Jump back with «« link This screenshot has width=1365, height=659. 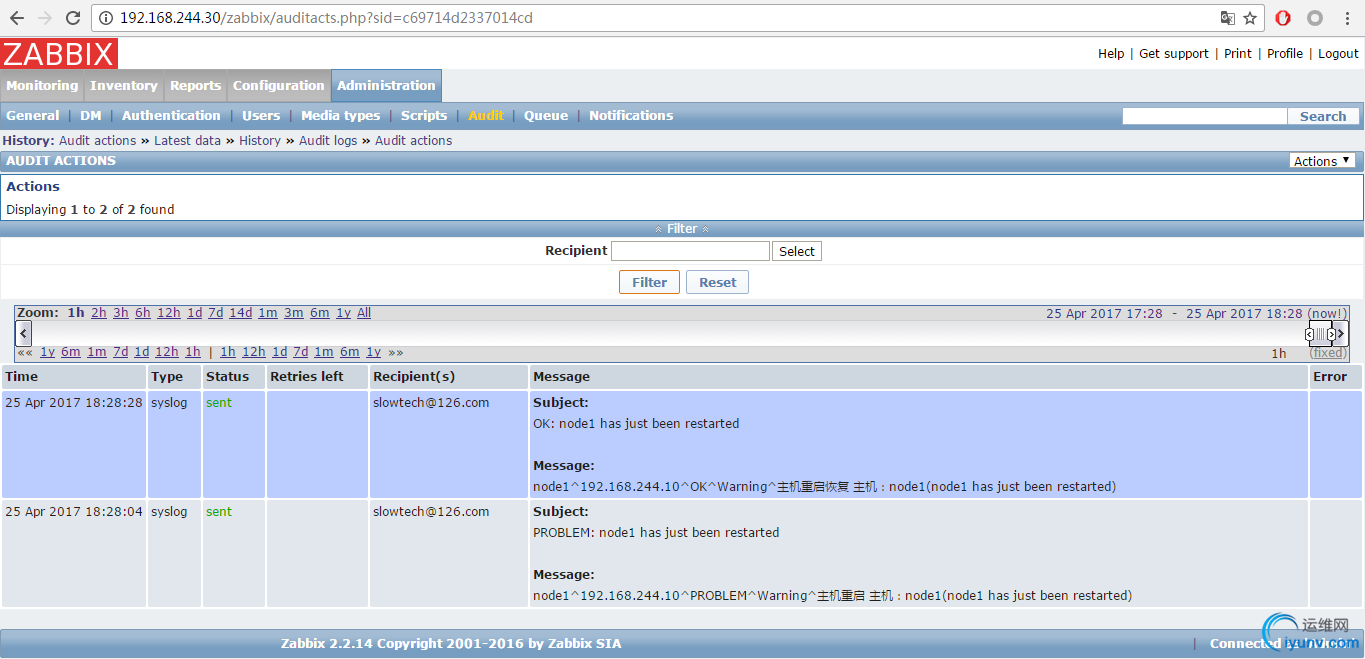pyautogui.click(x=25, y=352)
